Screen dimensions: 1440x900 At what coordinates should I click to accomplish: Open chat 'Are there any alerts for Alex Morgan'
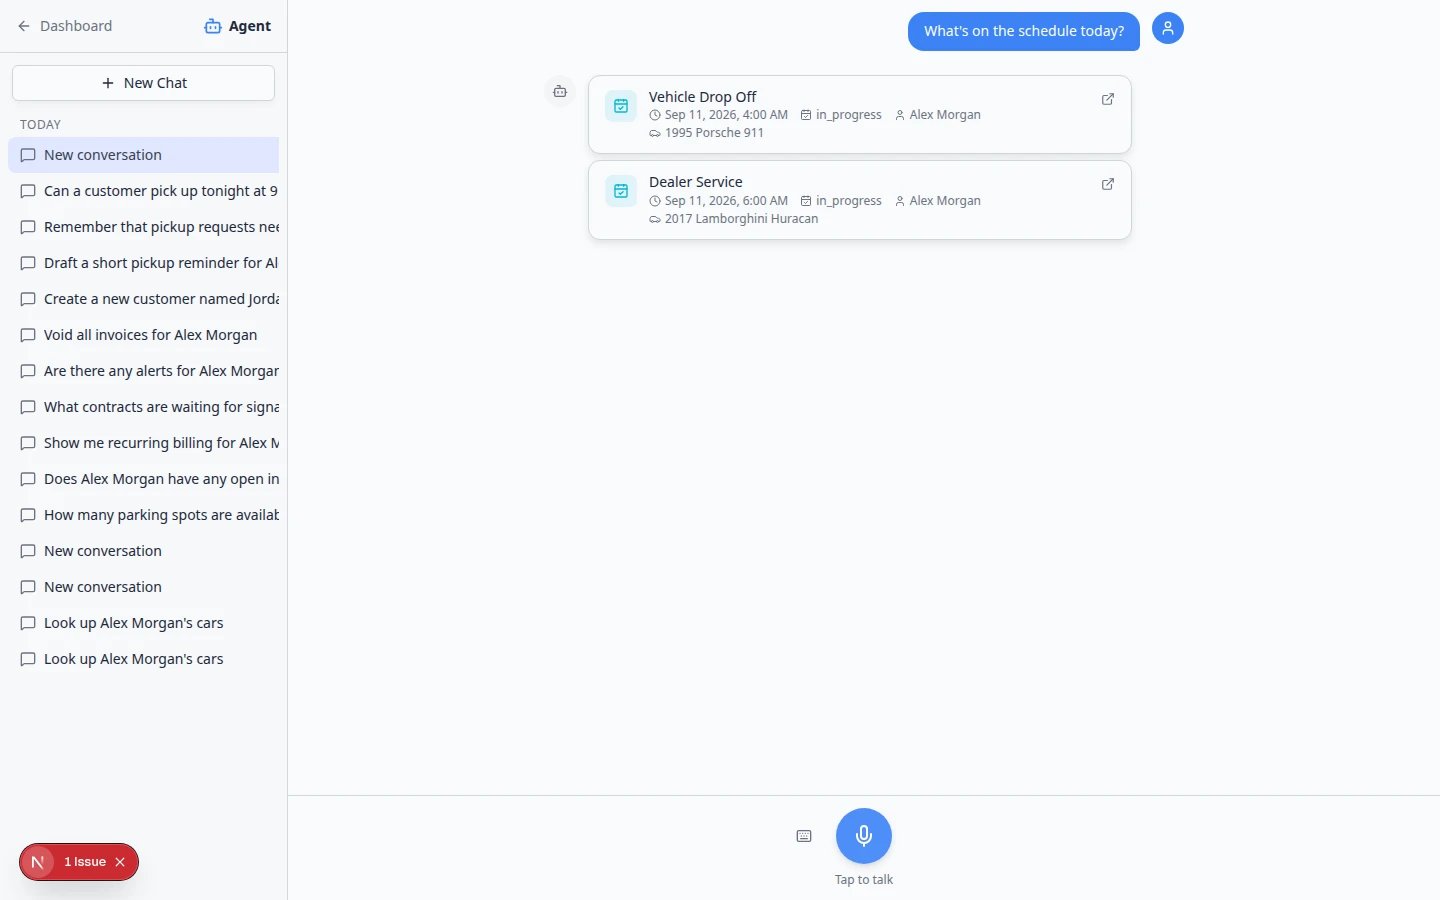coord(143,371)
